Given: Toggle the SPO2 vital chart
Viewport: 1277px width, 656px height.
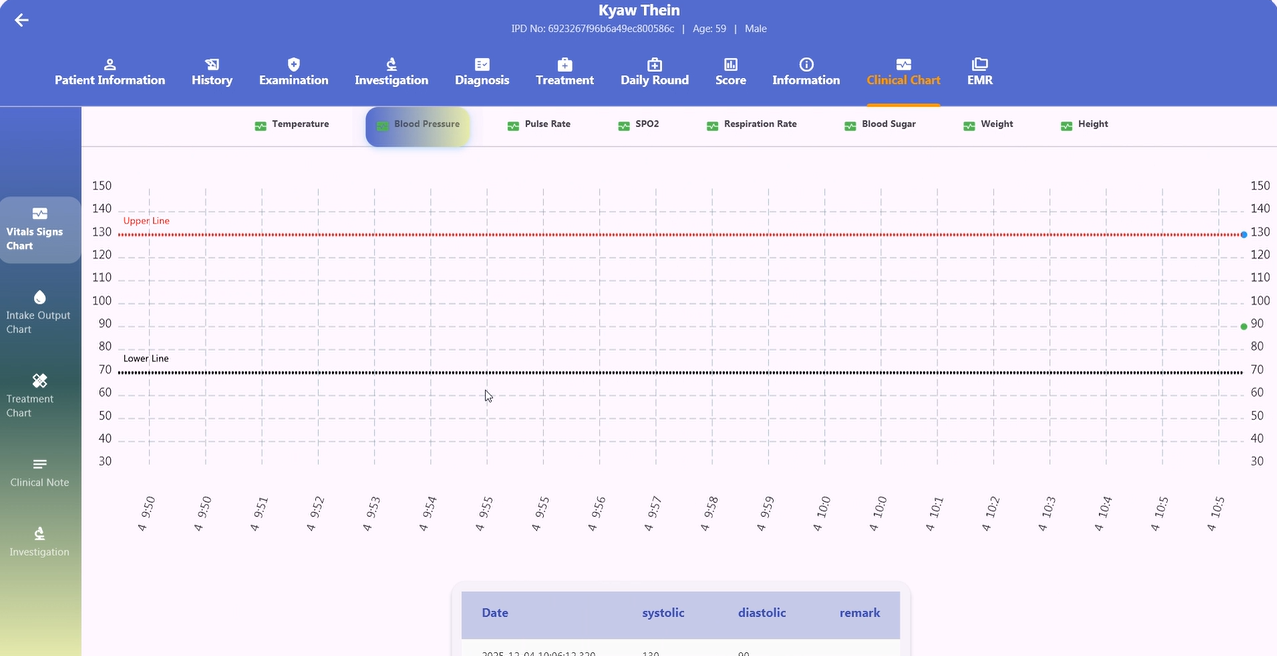Looking at the screenshot, I should (638, 125).
